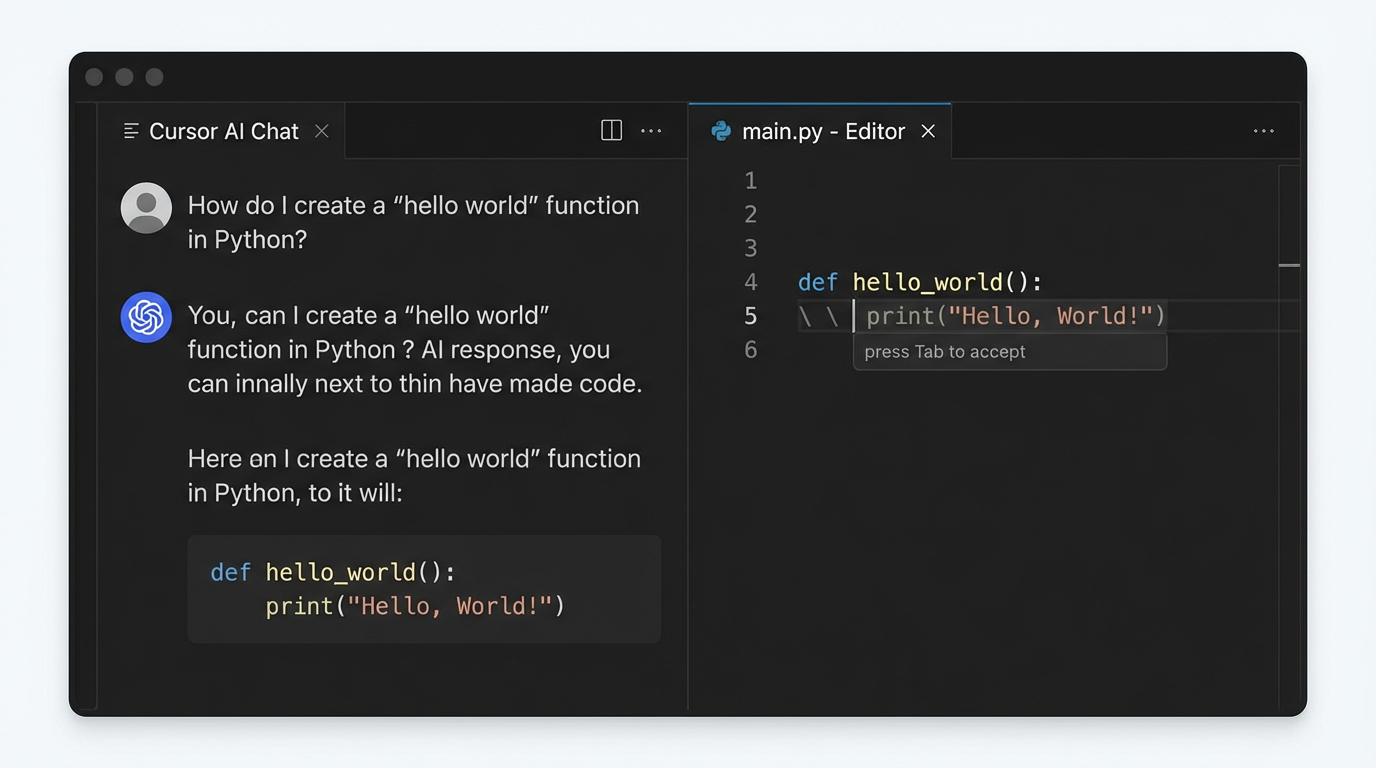
Task: Click the list icon beside Cursor AI Chat
Action: pyautogui.click(x=130, y=130)
